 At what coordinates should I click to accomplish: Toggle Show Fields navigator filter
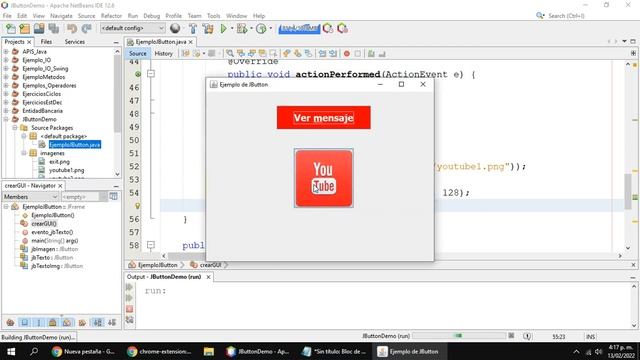24,322
